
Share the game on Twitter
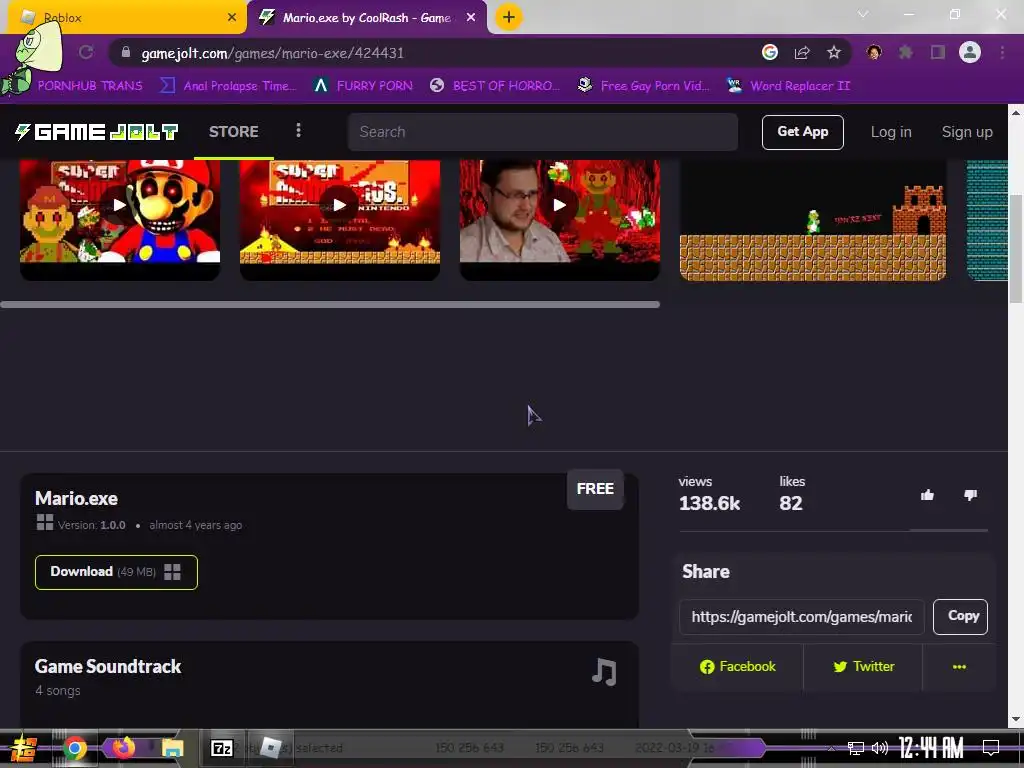pos(863,667)
